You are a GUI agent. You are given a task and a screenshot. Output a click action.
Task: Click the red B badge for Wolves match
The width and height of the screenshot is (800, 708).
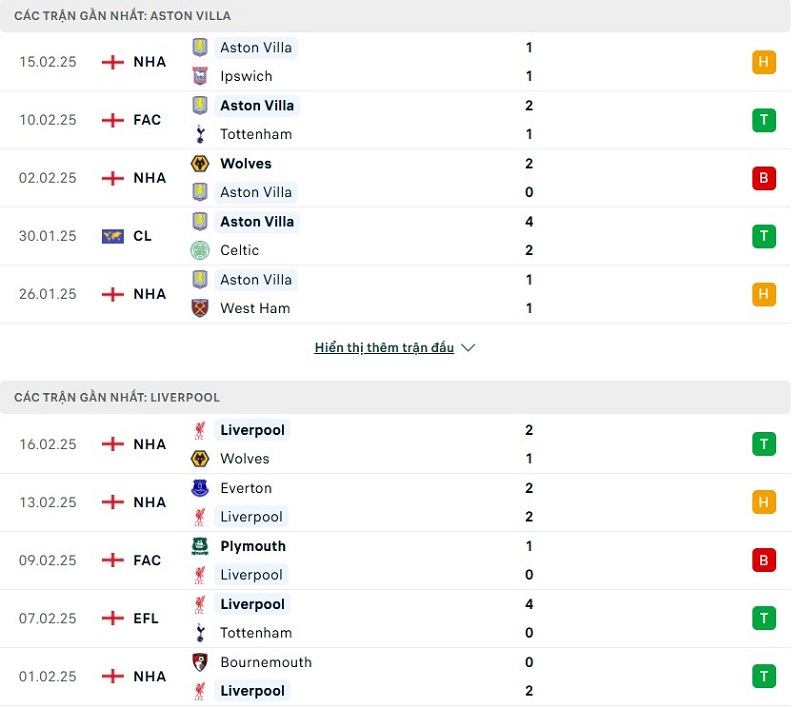pyautogui.click(x=764, y=178)
